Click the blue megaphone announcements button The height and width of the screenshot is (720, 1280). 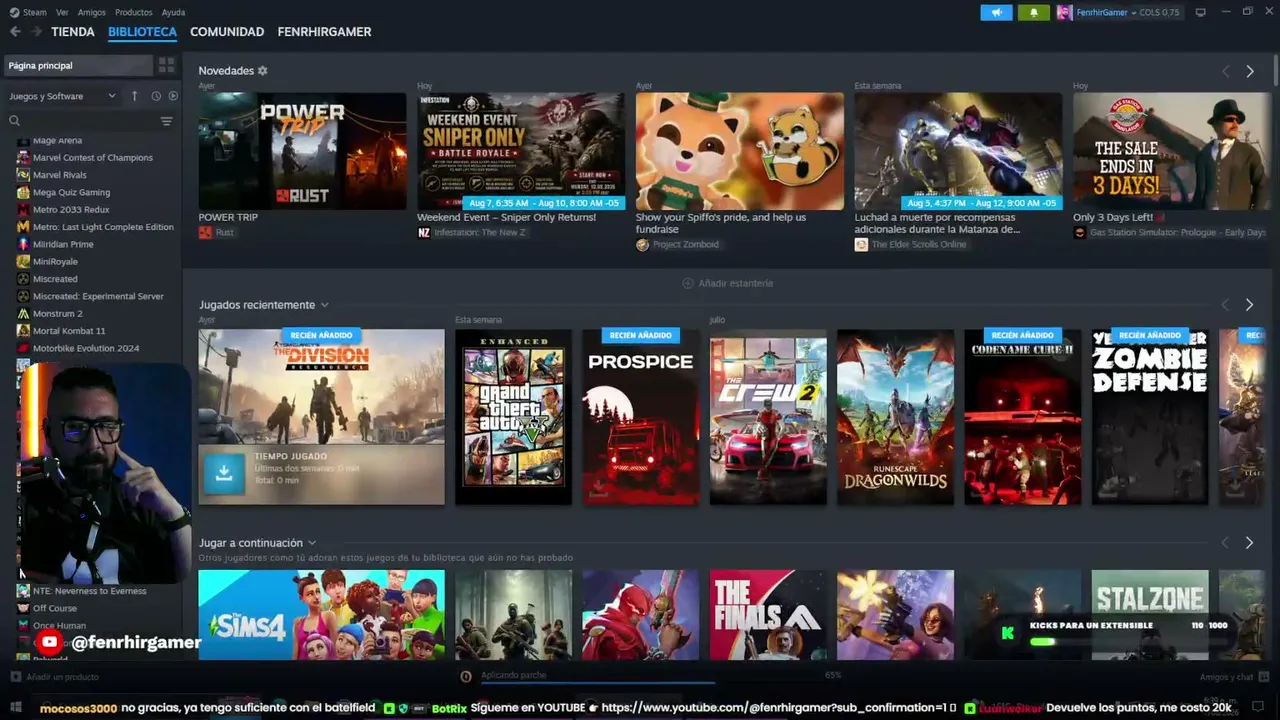pos(996,12)
